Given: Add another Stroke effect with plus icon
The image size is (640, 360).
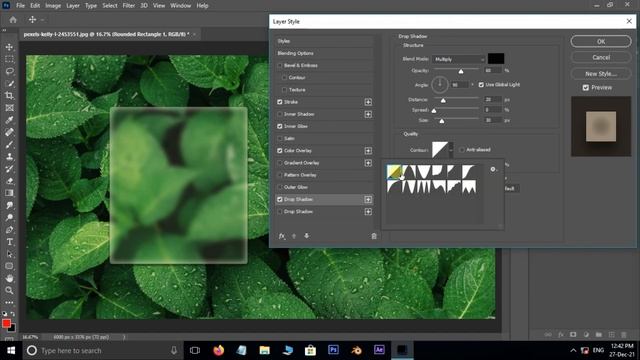Looking at the screenshot, I should [368, 102].
